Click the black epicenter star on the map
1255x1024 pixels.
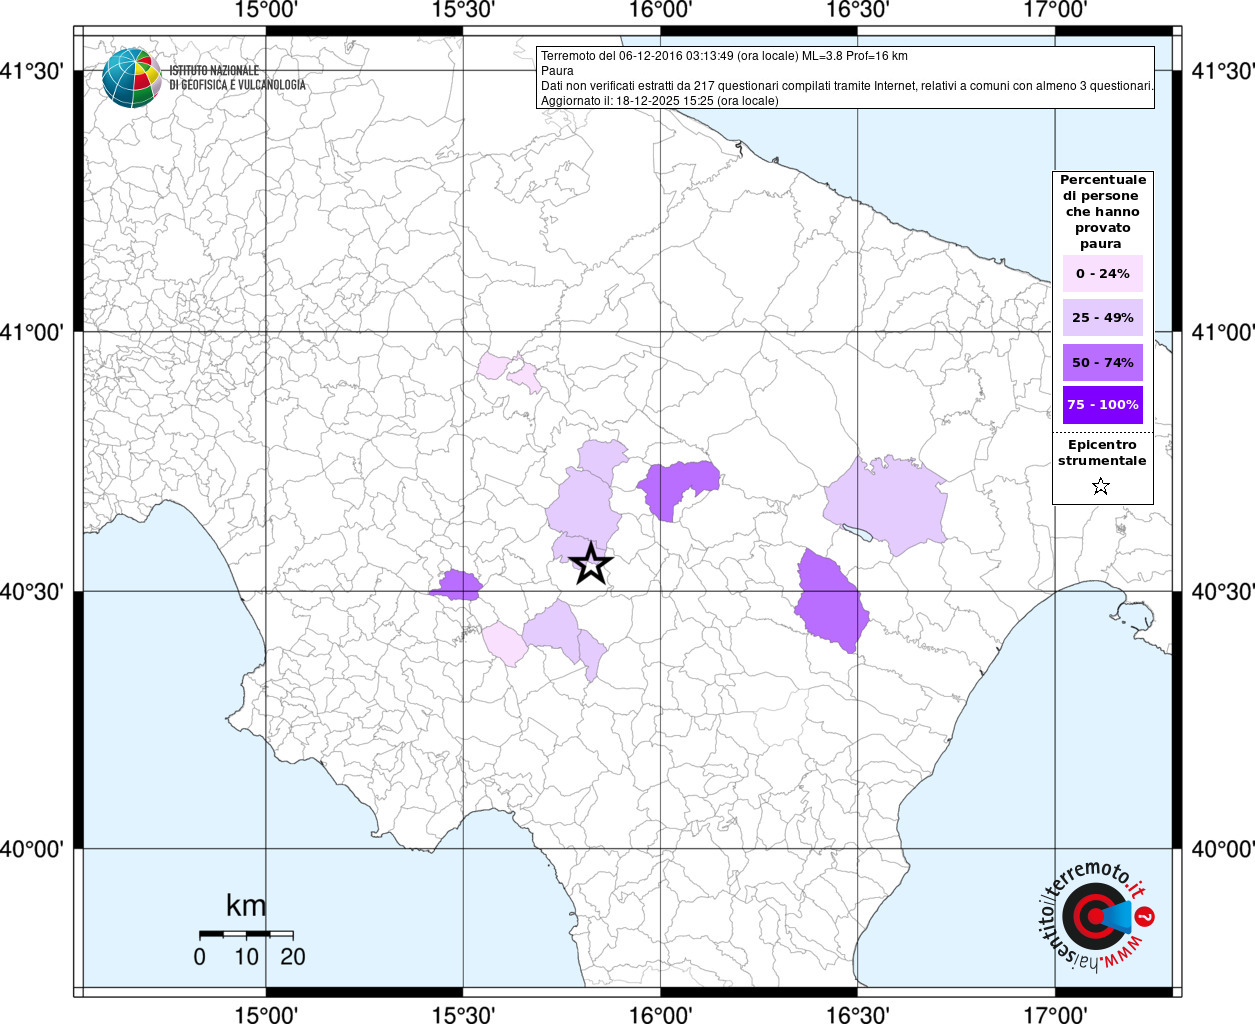[x=591, y=565]
